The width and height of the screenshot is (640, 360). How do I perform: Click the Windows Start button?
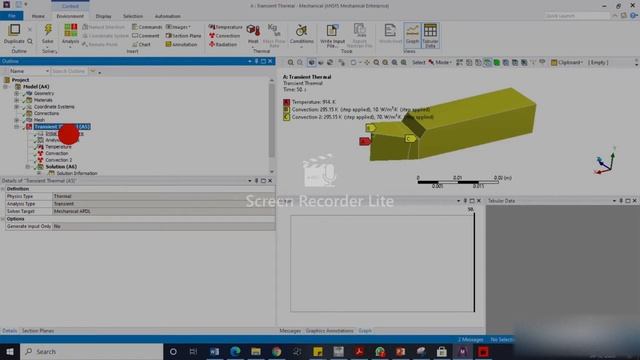point(10,351)
